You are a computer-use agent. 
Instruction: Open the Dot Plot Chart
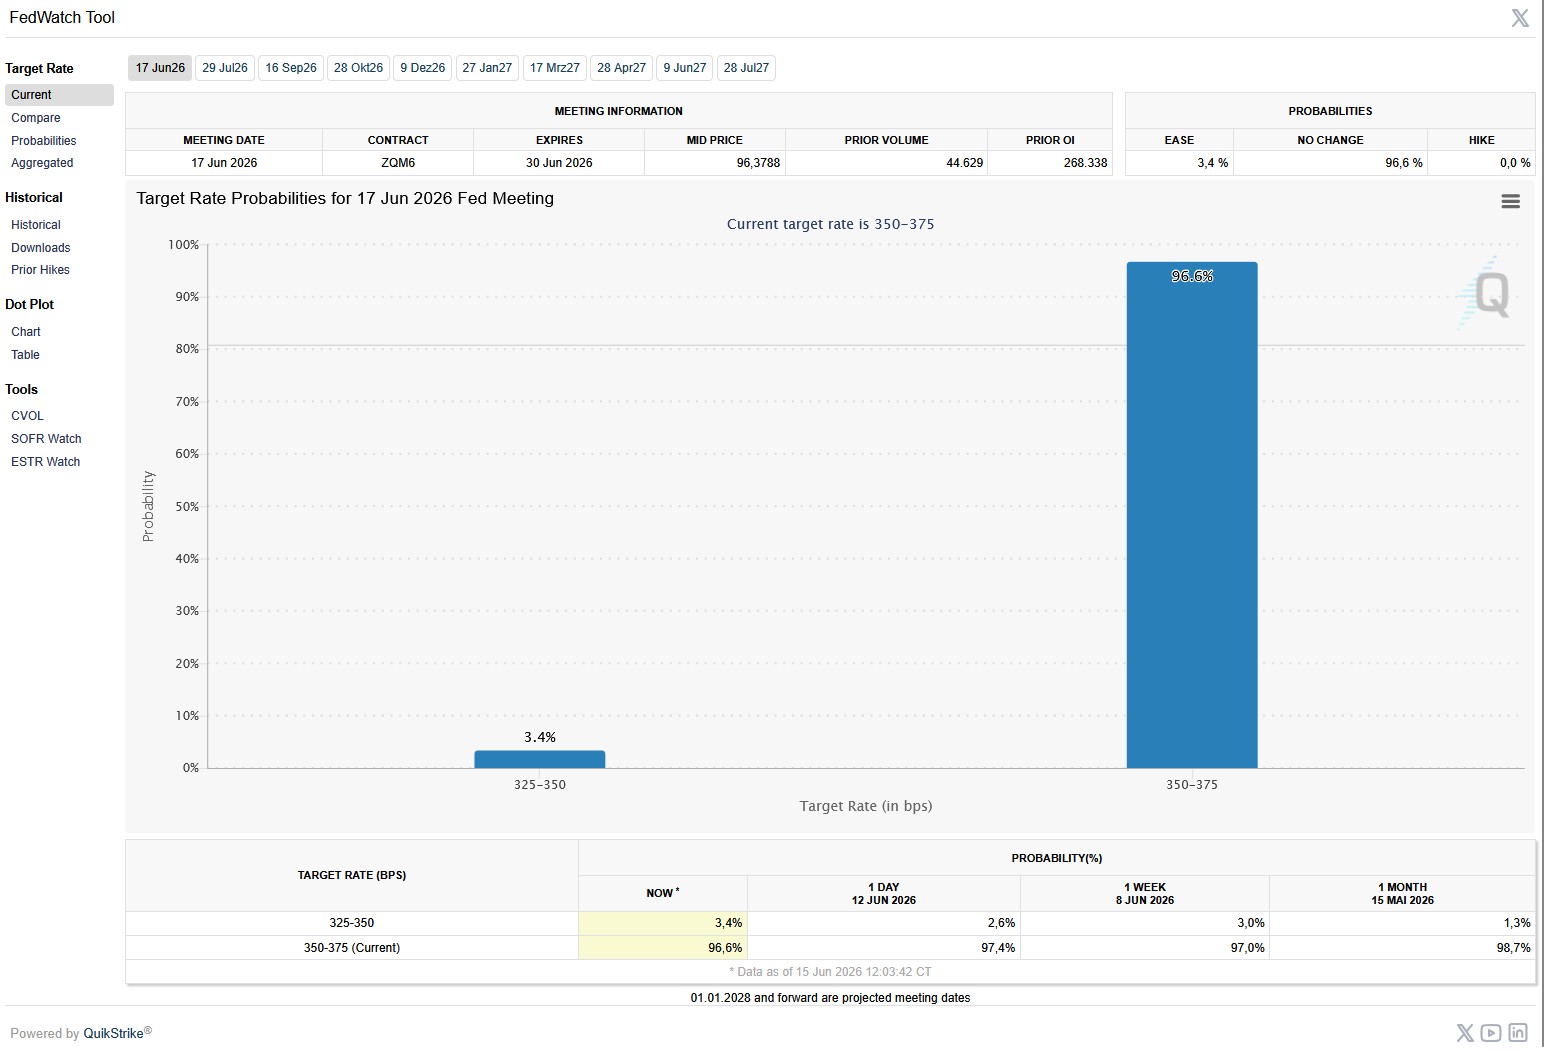(26, 332)
